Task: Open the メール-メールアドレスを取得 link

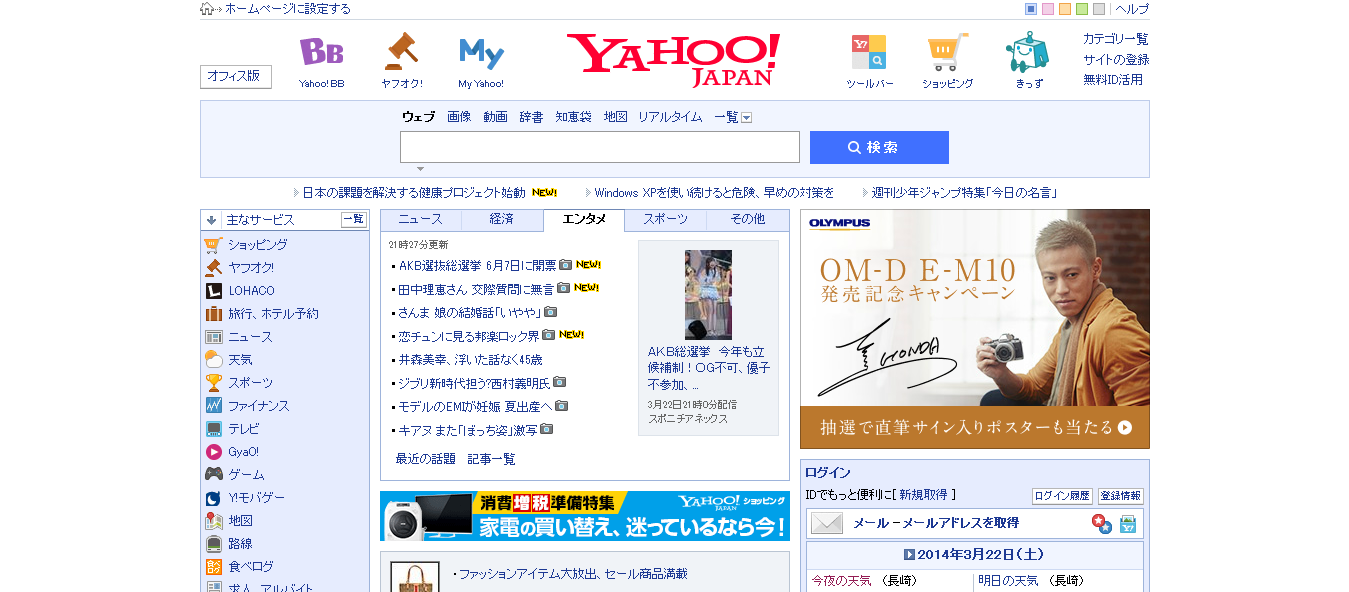Action: [936, 523]
